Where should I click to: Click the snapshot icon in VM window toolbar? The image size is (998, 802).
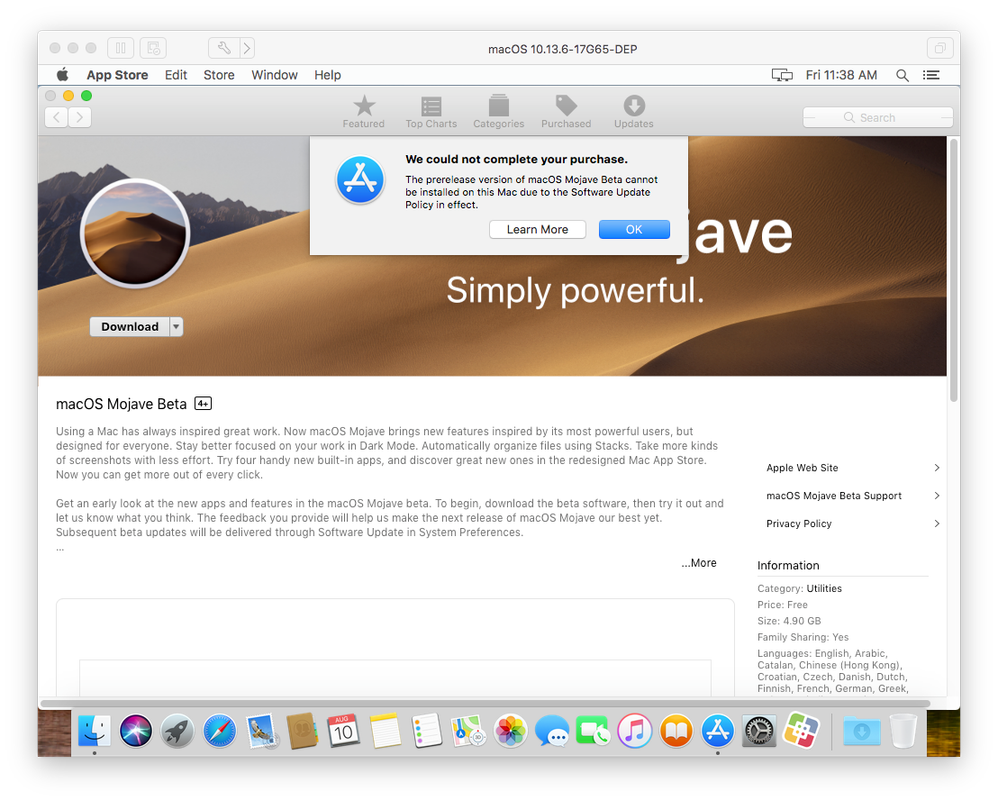tap(153, 48)
